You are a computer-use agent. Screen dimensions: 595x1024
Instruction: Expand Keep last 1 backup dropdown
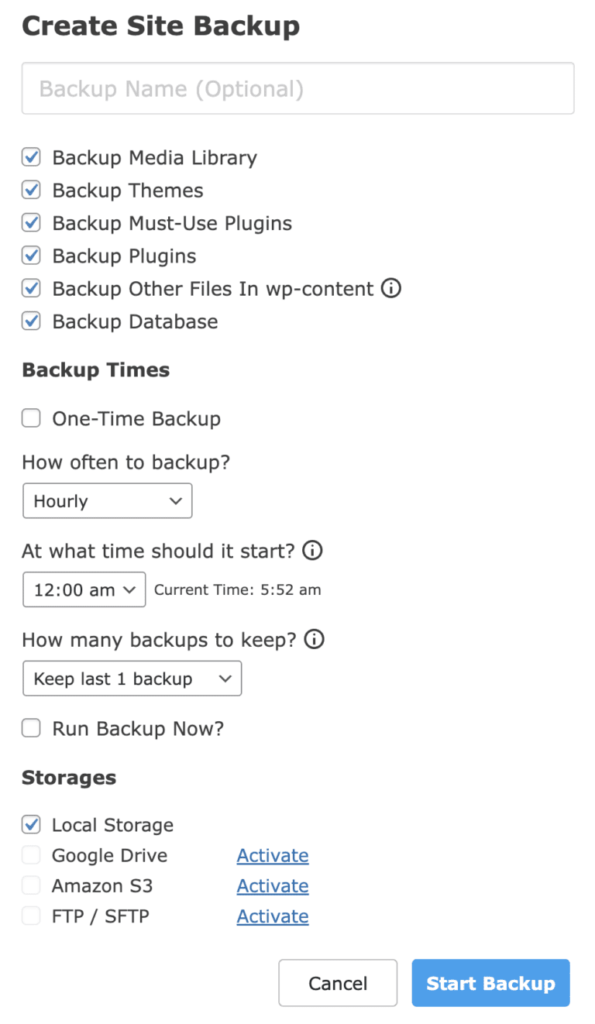click(132, 679)
